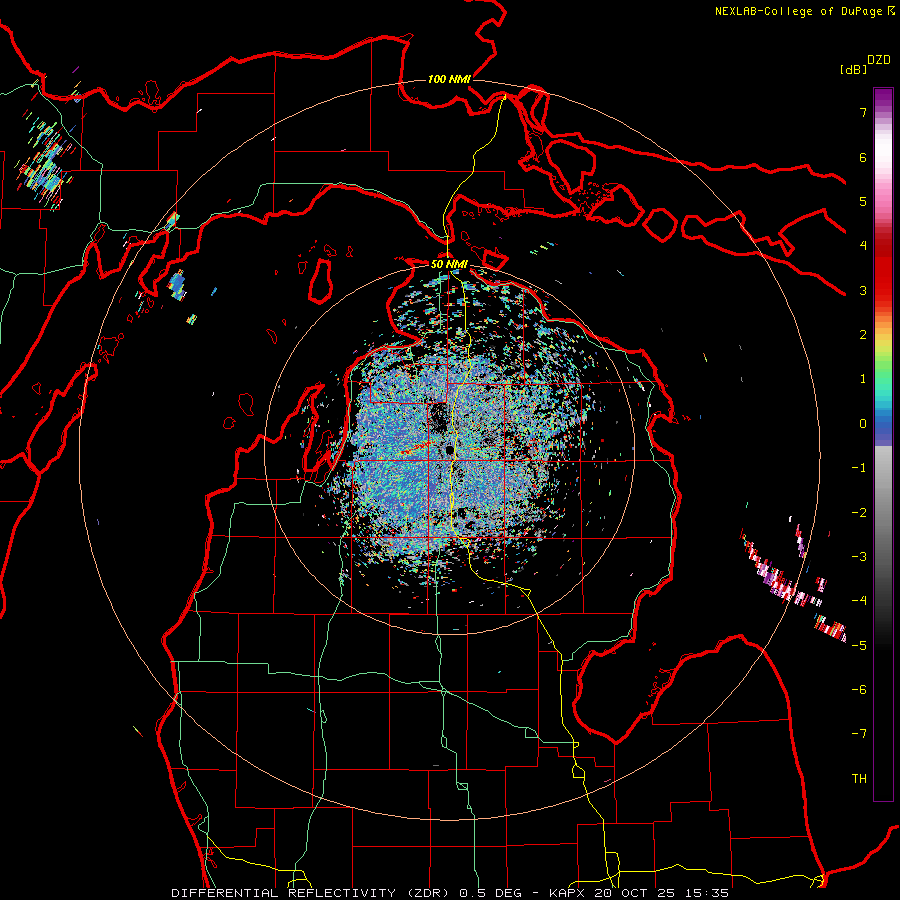Click the 0 value on the color scale
This screenshot has height=900, width=900.
[x=863, y=424]
